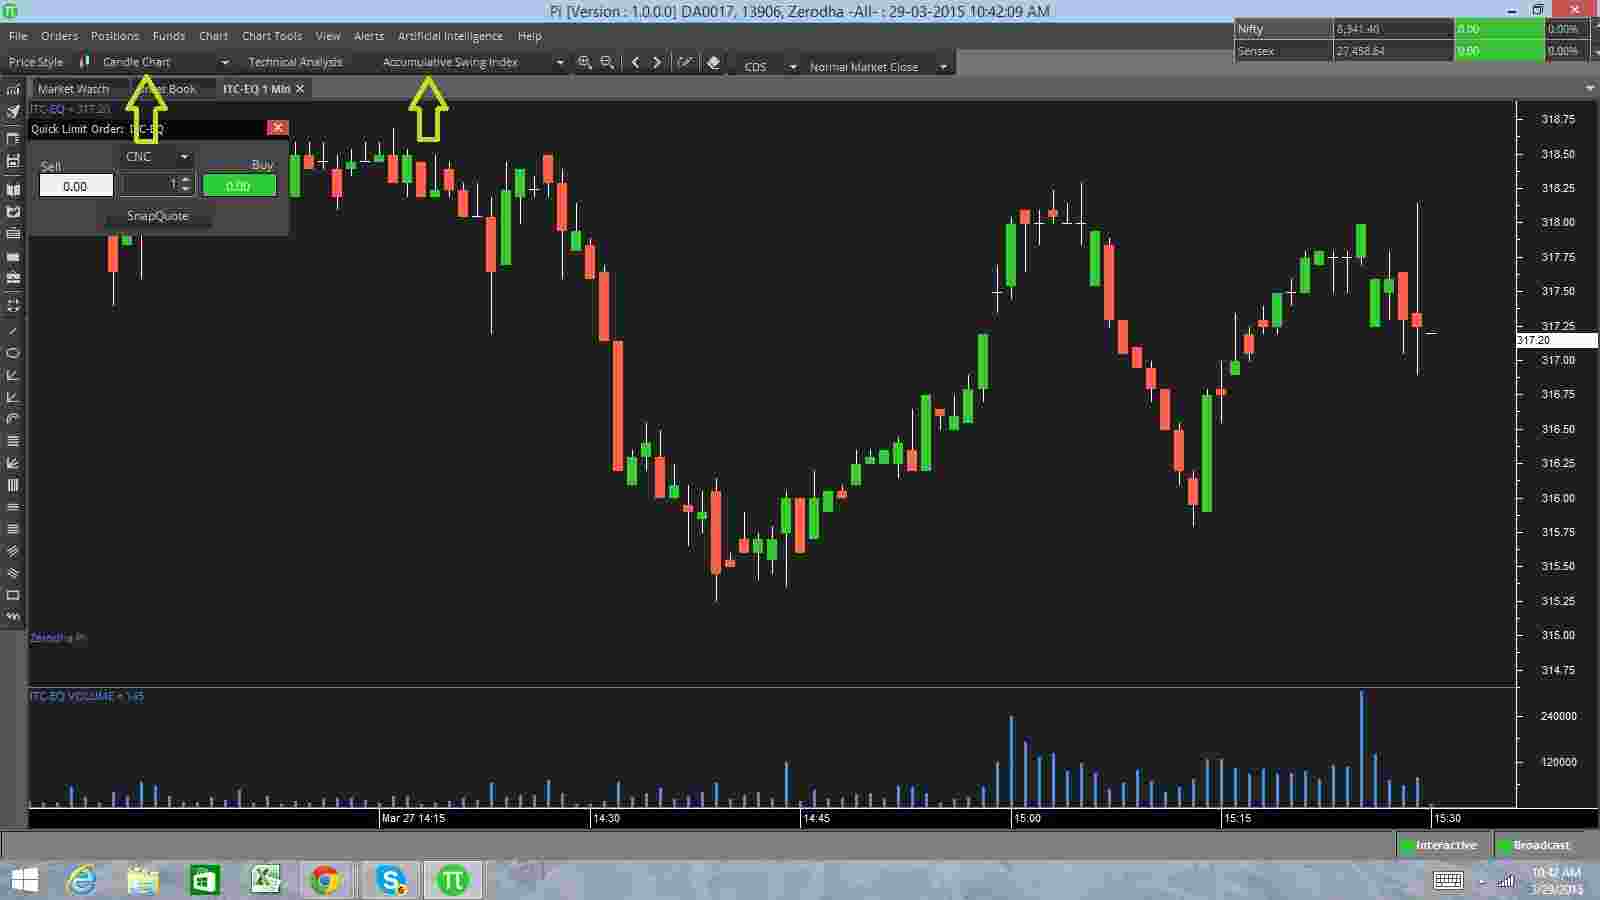Open the CNC product type dropdown
The width and height of the screenshot is (1600, 900).
(x=157, y=157)
